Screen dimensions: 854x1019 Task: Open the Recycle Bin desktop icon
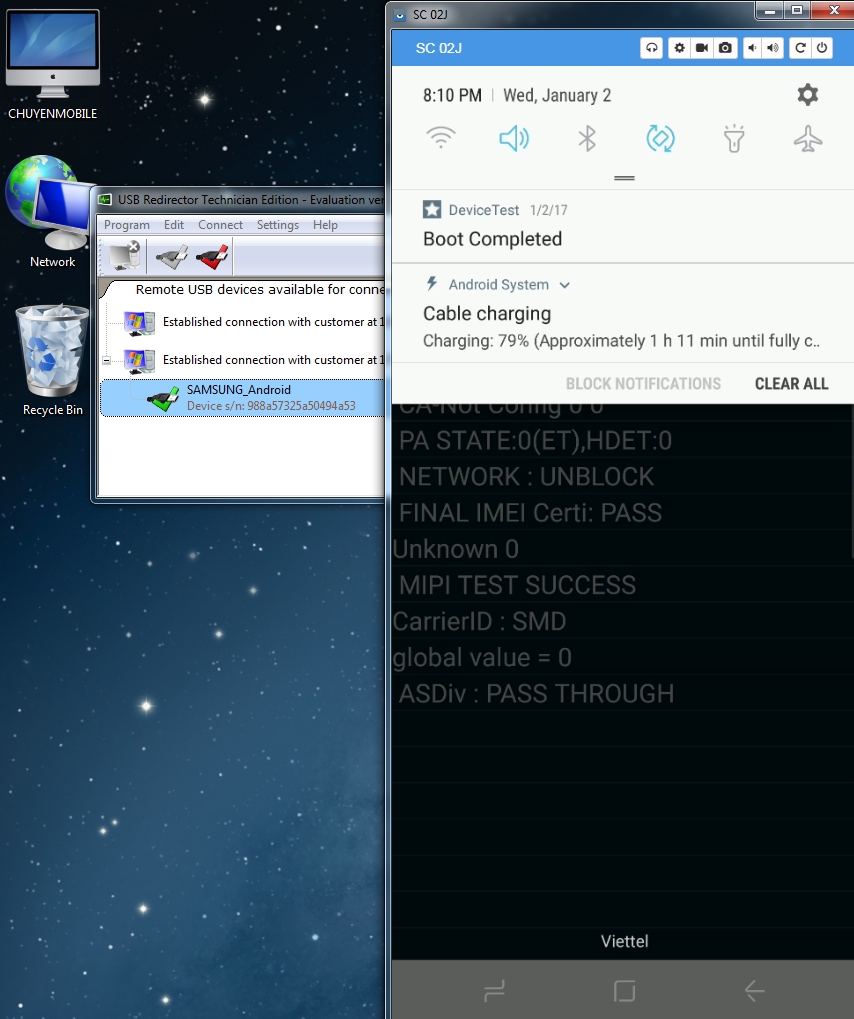click(x=53, y=361)
